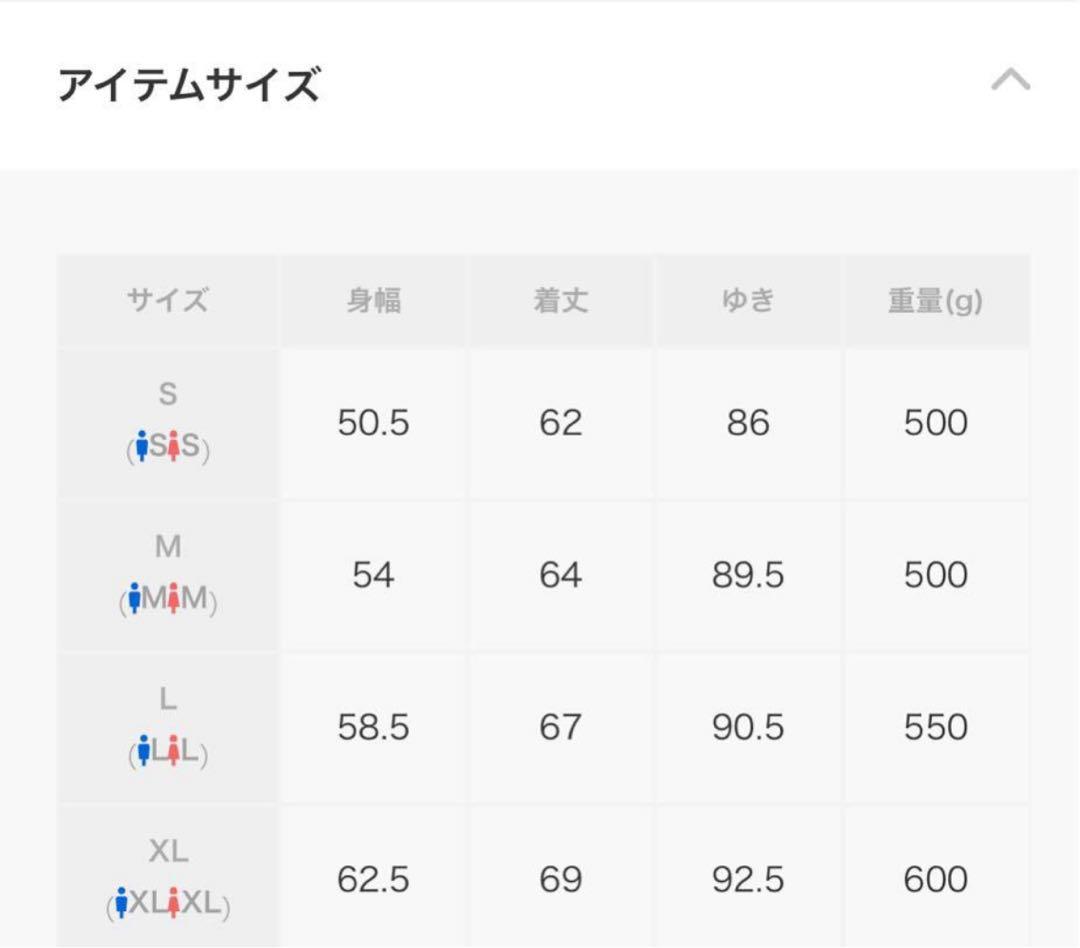Image resolution: width=1080 pixels, height=948 pixels.
Task: Click the 身幅 column header
Action: pyautogui.click(x=373, y=301)
